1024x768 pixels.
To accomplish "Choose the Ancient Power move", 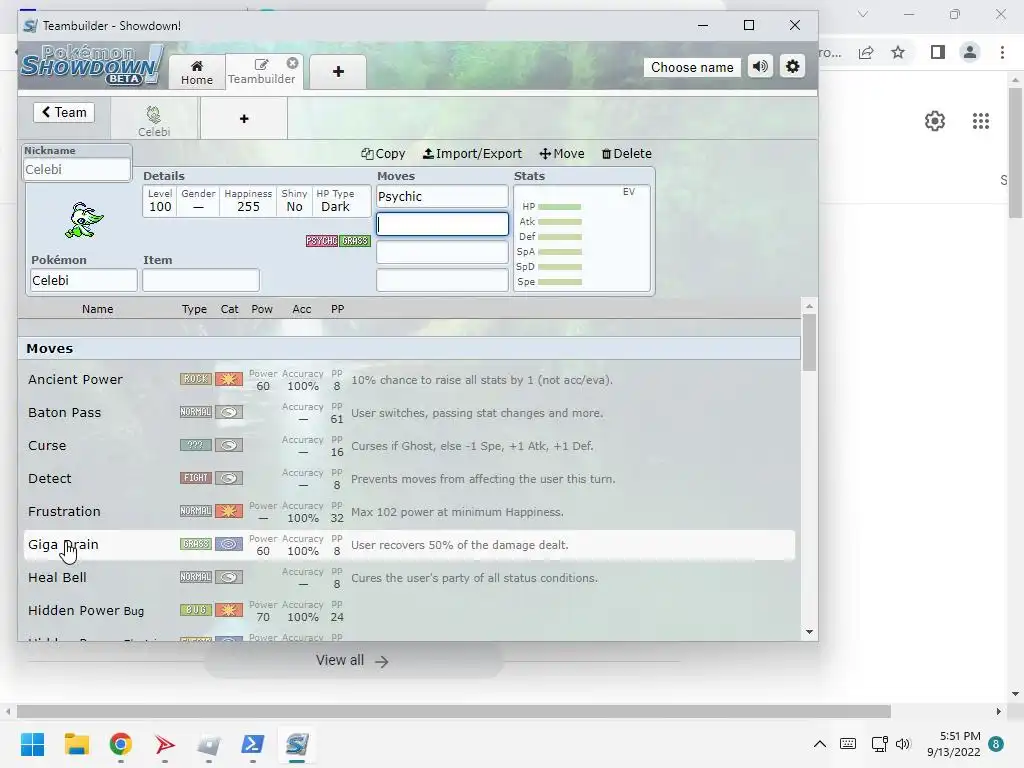I will point(409,380).
